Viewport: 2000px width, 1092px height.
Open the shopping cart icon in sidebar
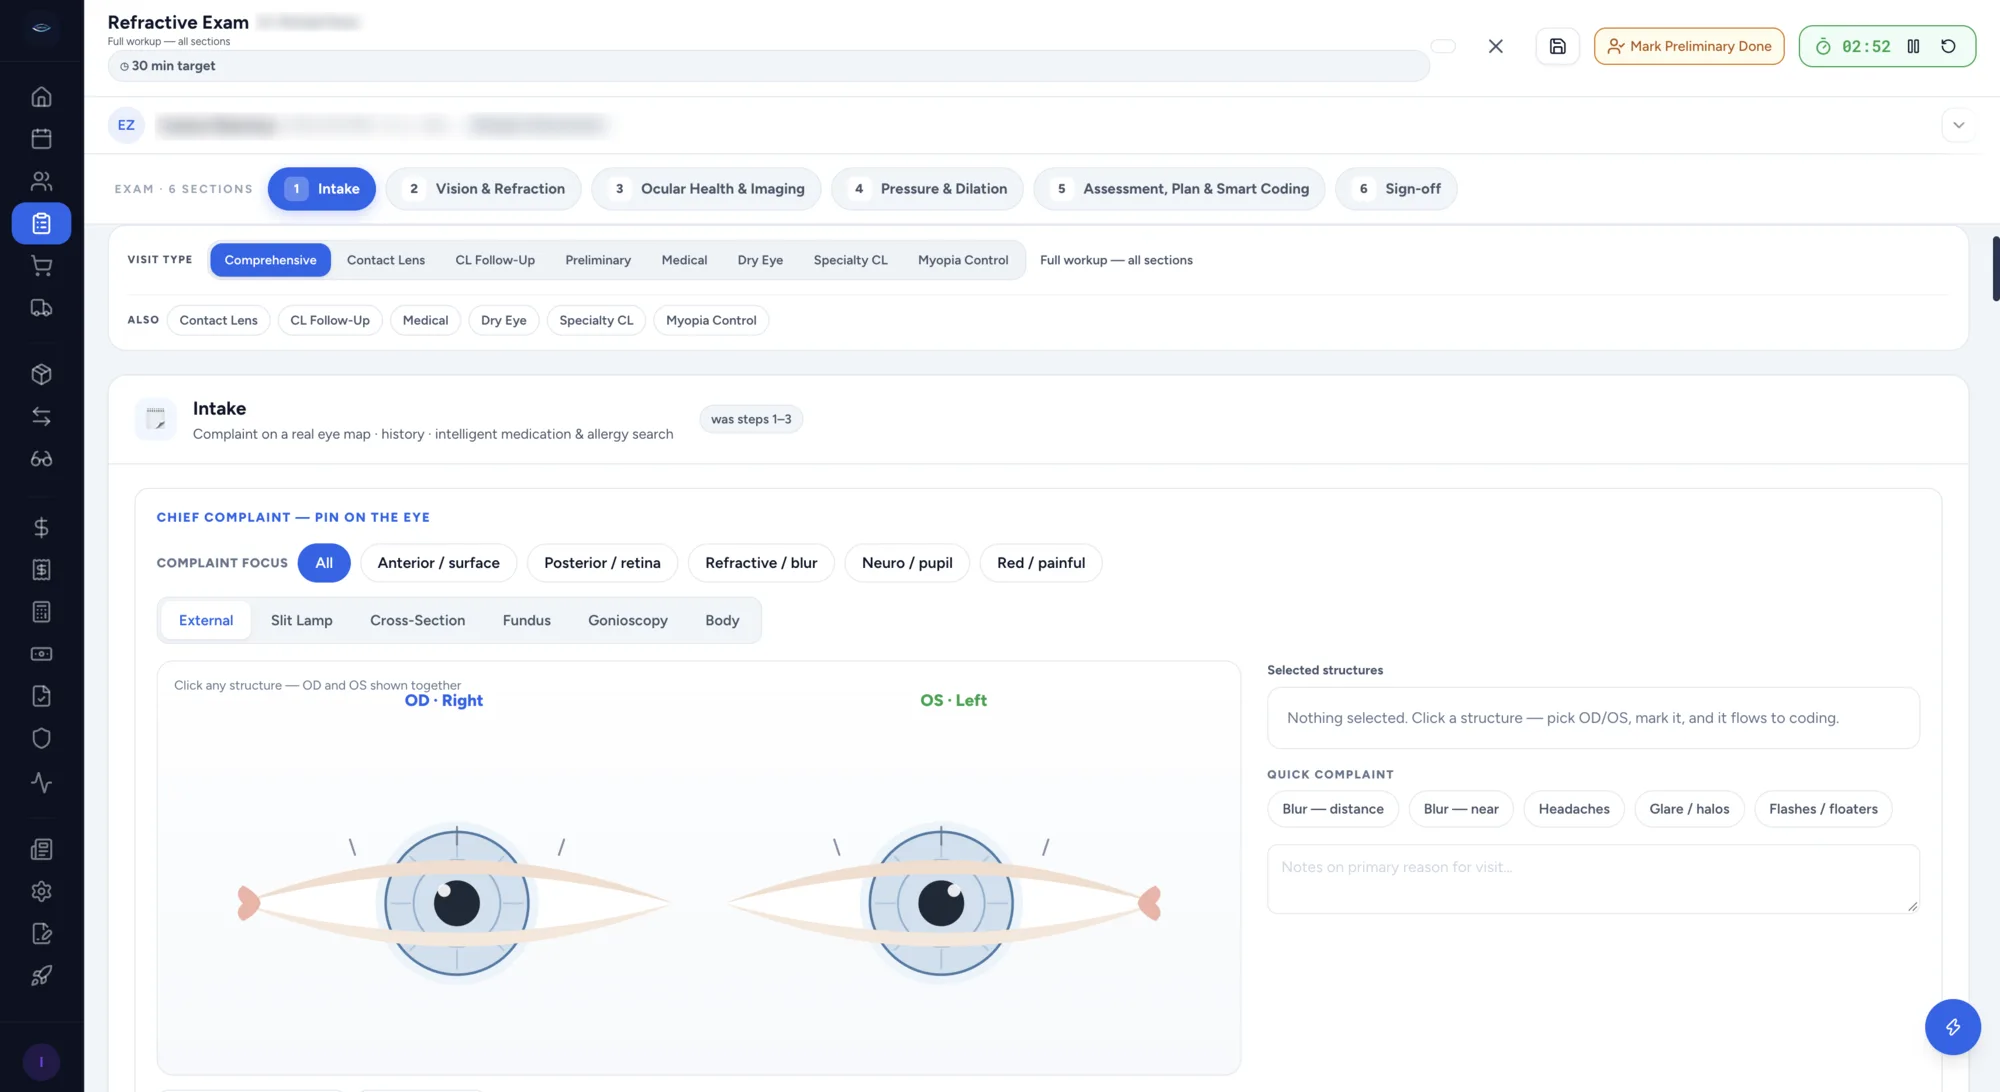[x=41, y=266]
